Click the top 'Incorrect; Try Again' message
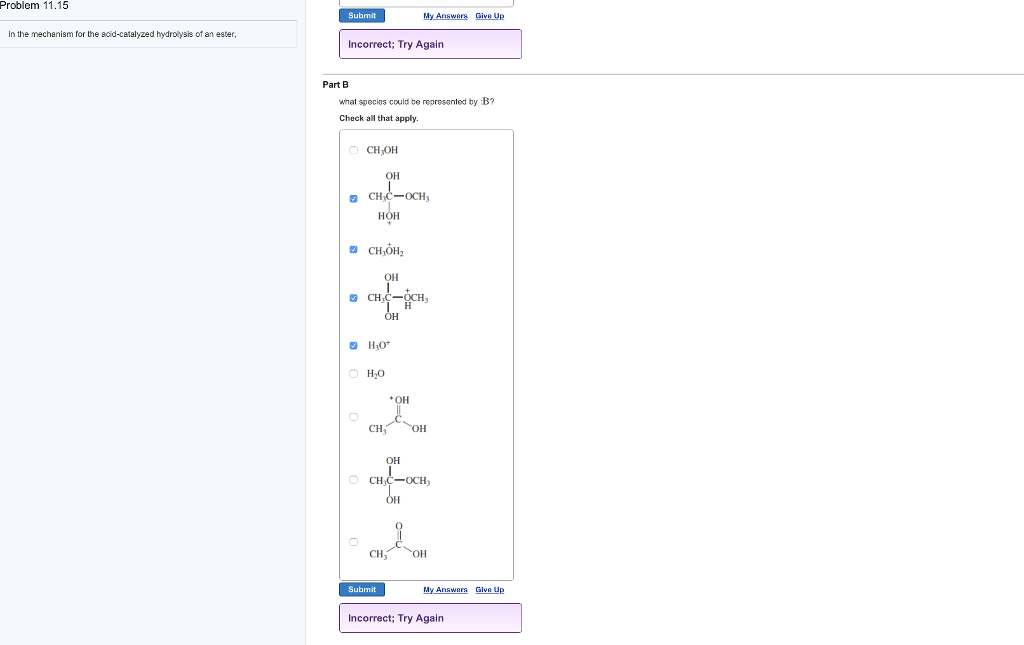1024x645 pixels. coord(430,44)
